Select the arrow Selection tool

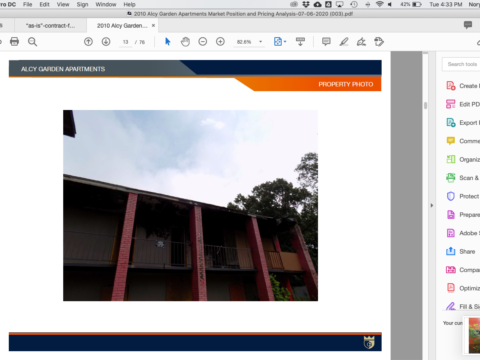(168, 42)
